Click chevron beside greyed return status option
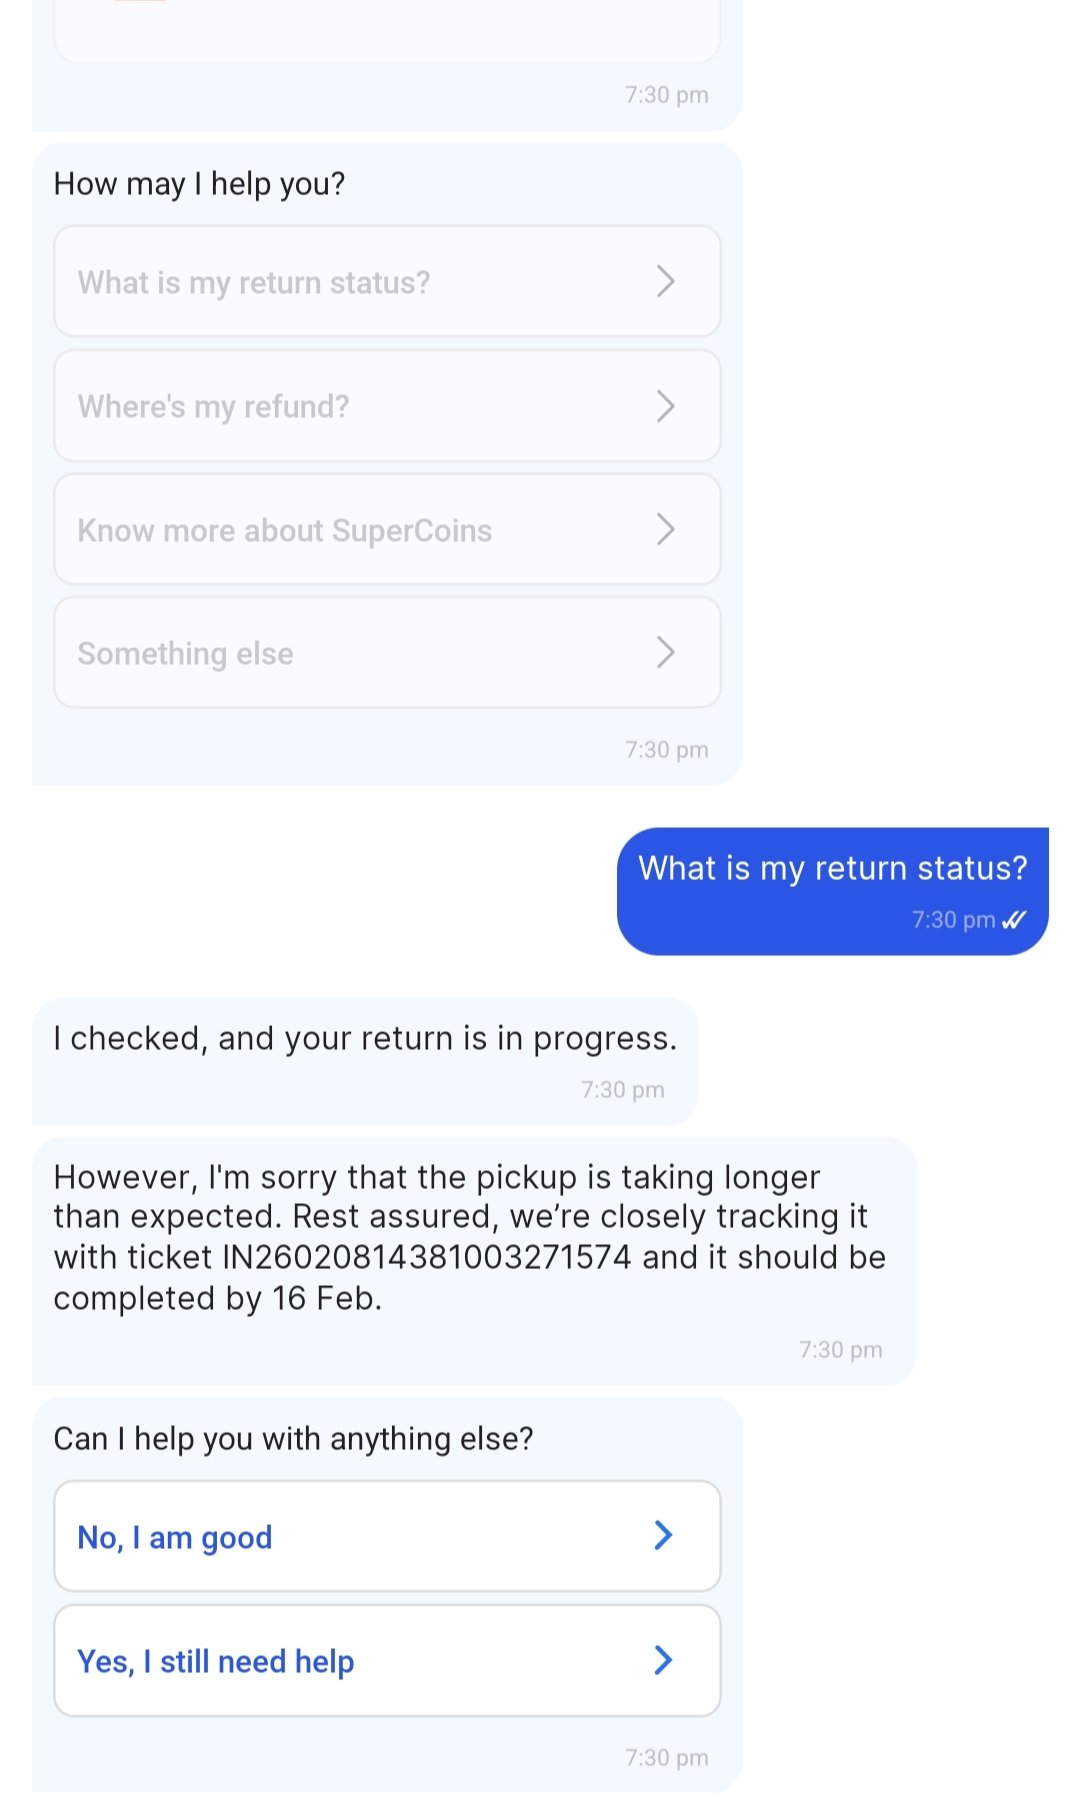Screen dimensions: 1080x1820 (x=665, y=281)
